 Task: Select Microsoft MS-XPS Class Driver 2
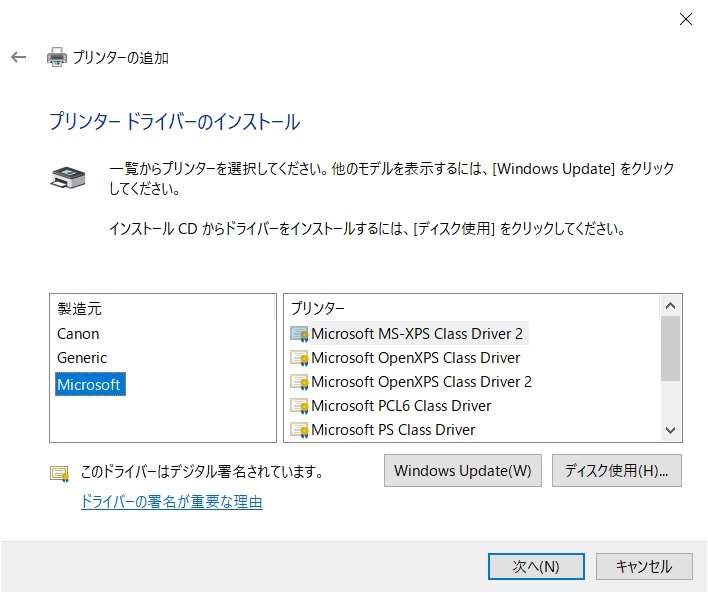417,334
